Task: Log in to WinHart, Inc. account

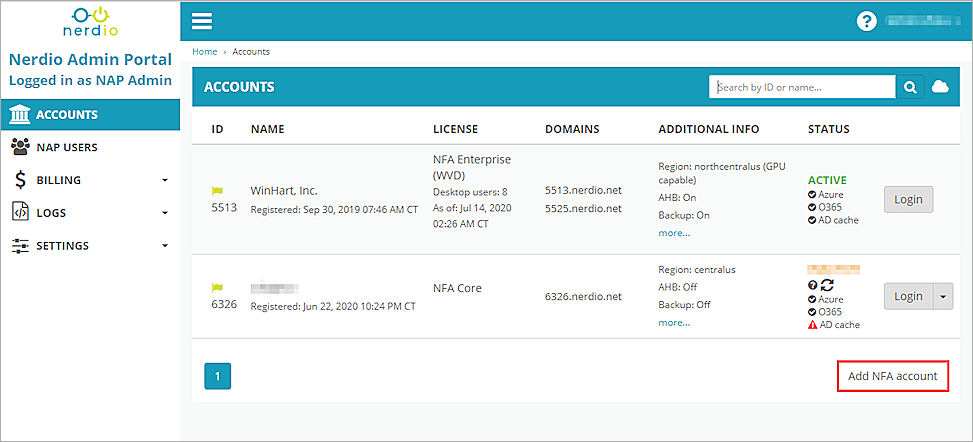Action: [x=908, y=199]
